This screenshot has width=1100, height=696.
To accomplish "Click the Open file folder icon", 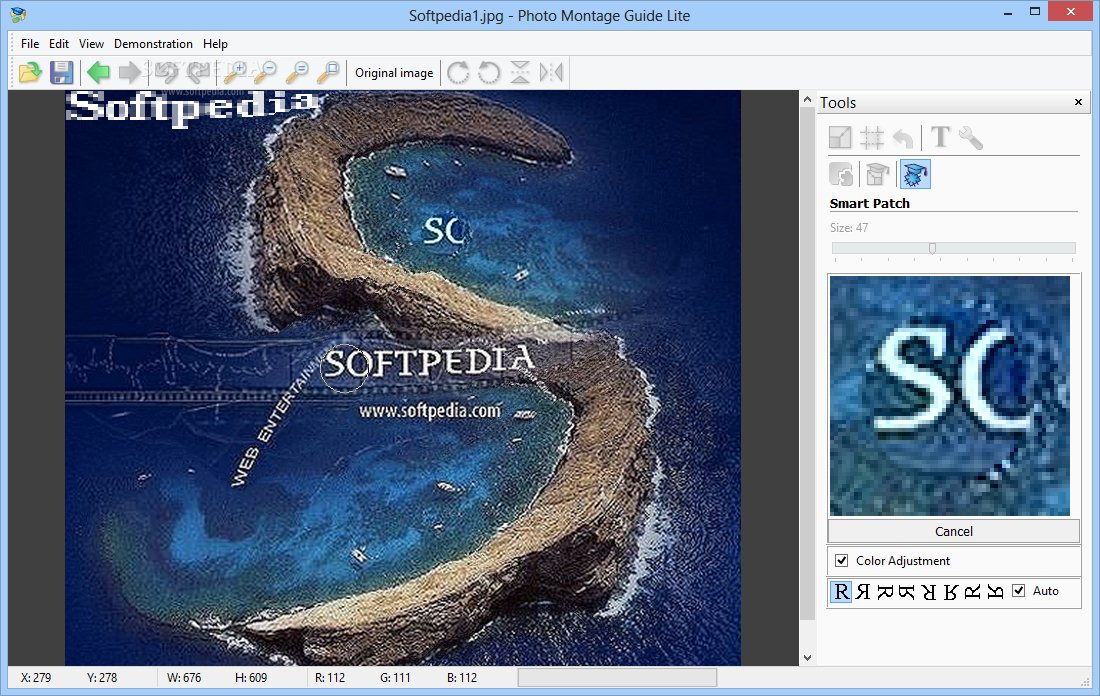I will 30,72.
